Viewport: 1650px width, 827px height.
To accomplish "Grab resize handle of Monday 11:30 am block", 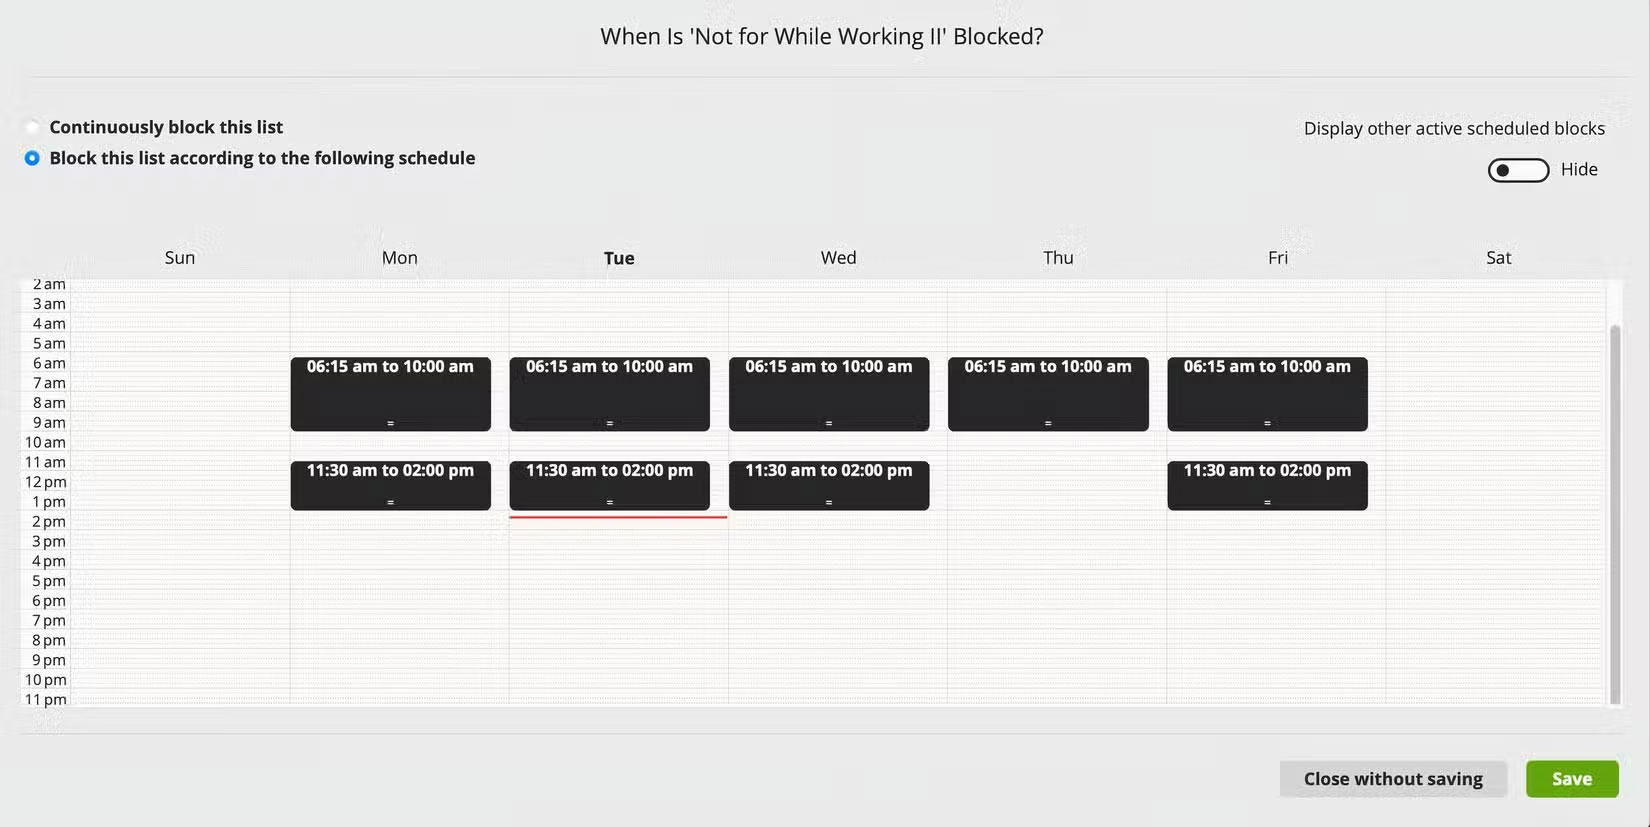I will [390, 503].
